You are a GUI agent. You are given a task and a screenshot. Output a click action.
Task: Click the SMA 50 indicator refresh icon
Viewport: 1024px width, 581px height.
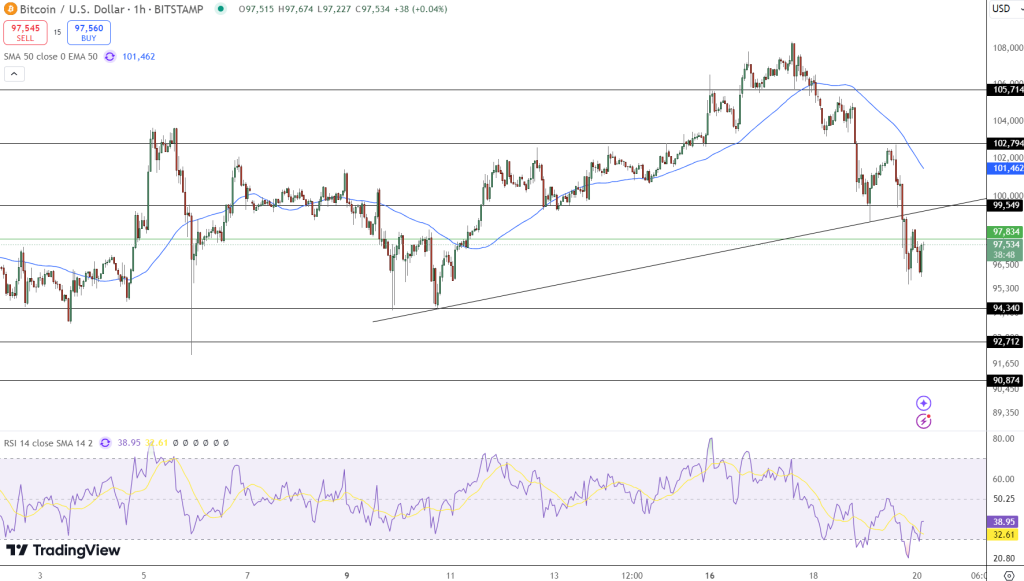click(110, 57)
